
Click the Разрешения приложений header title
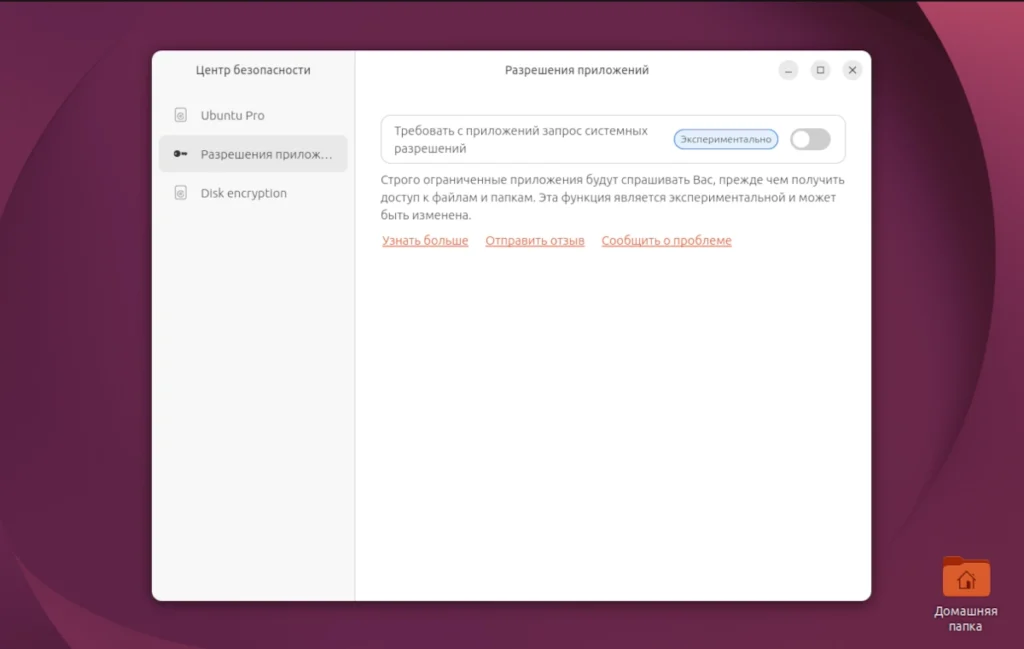coord(577,70)
